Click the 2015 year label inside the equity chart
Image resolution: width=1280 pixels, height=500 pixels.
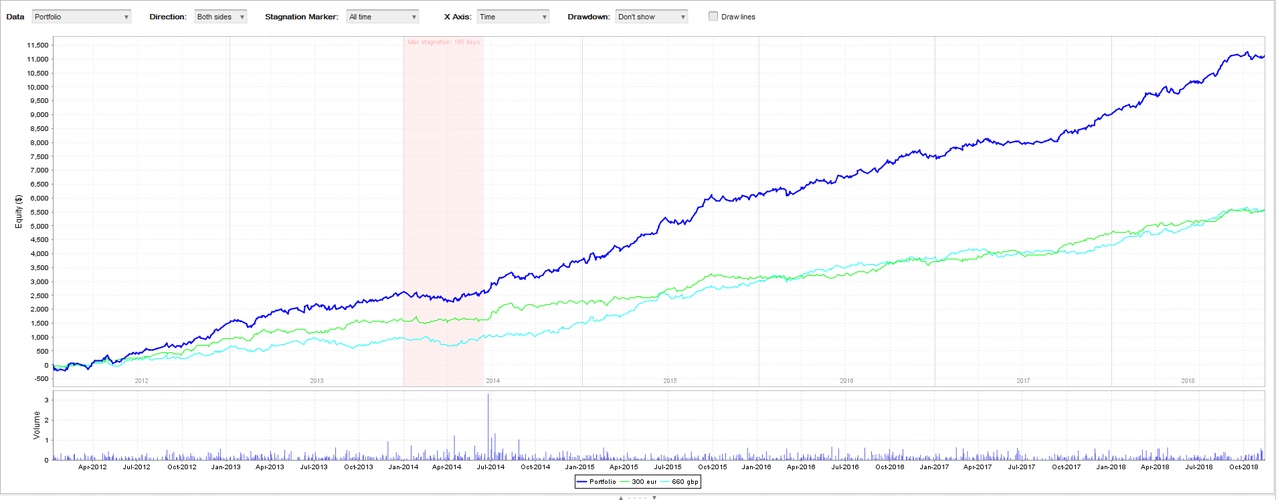(x=670, y=380)
